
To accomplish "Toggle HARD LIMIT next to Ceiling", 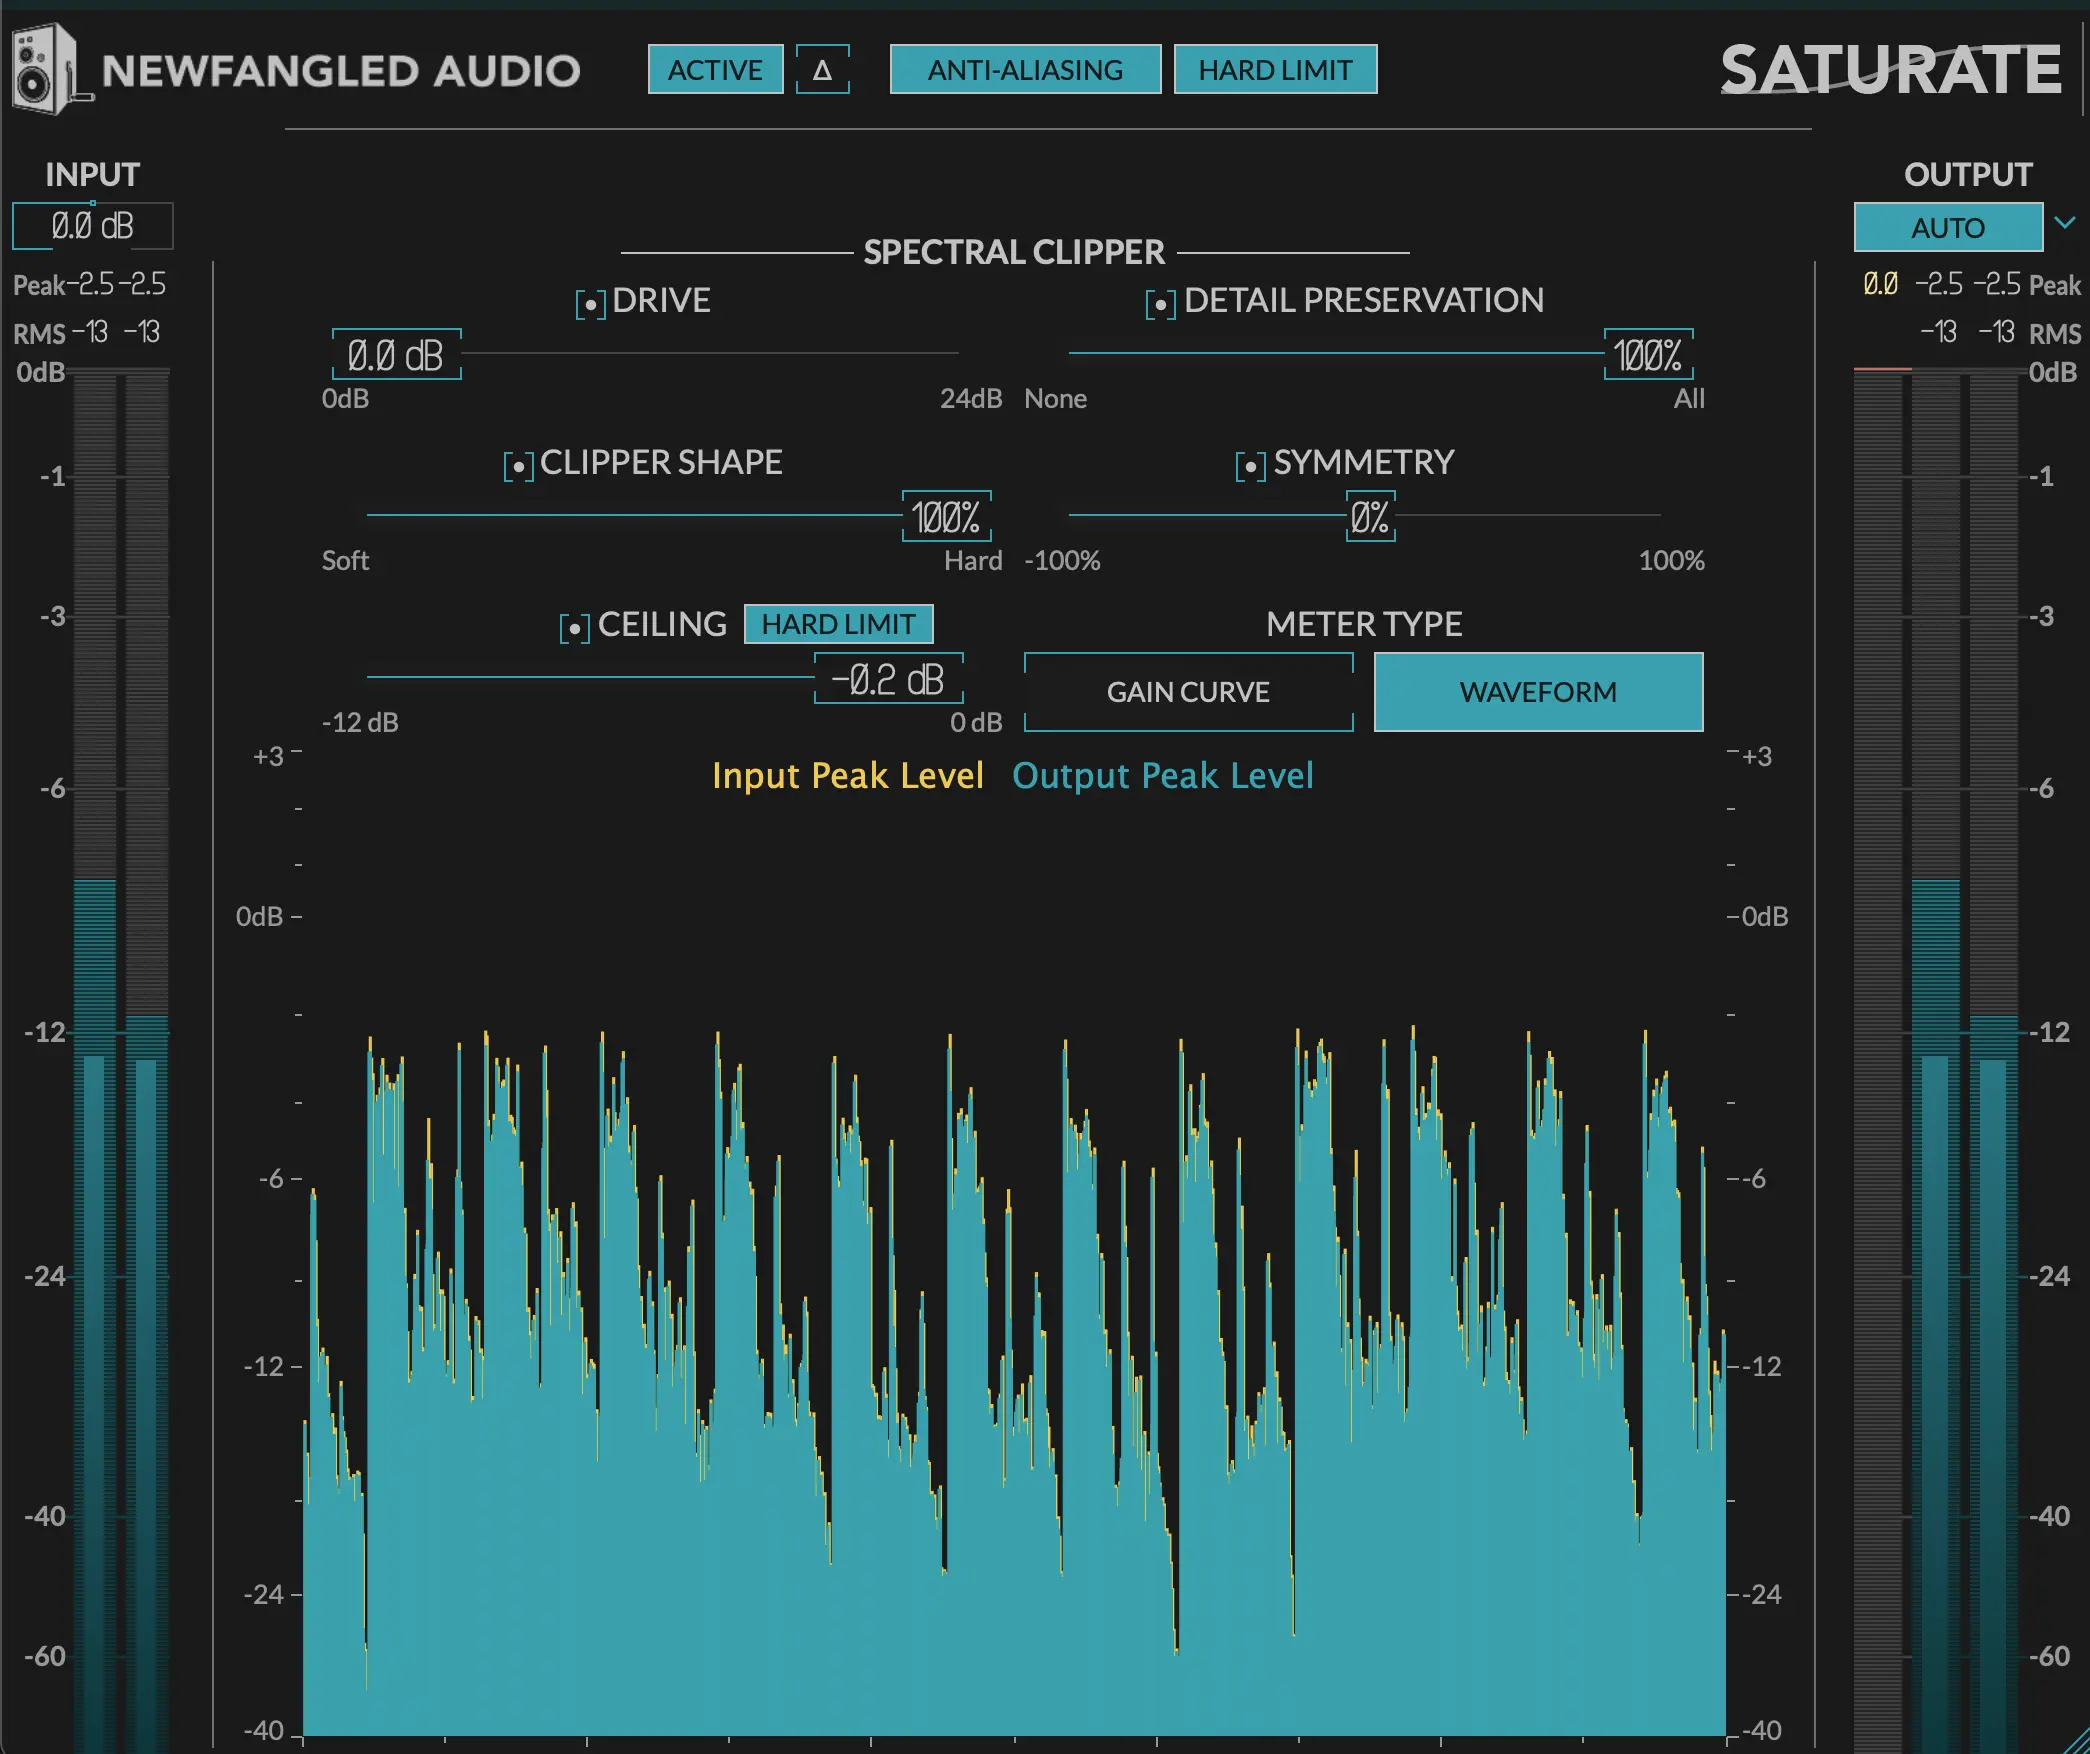I will coord(838,623).
